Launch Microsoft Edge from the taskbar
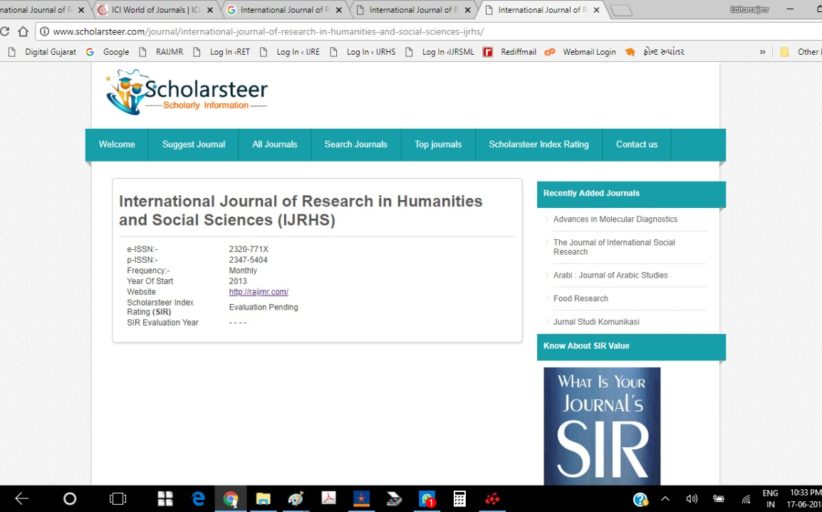 tap(198, 499)
